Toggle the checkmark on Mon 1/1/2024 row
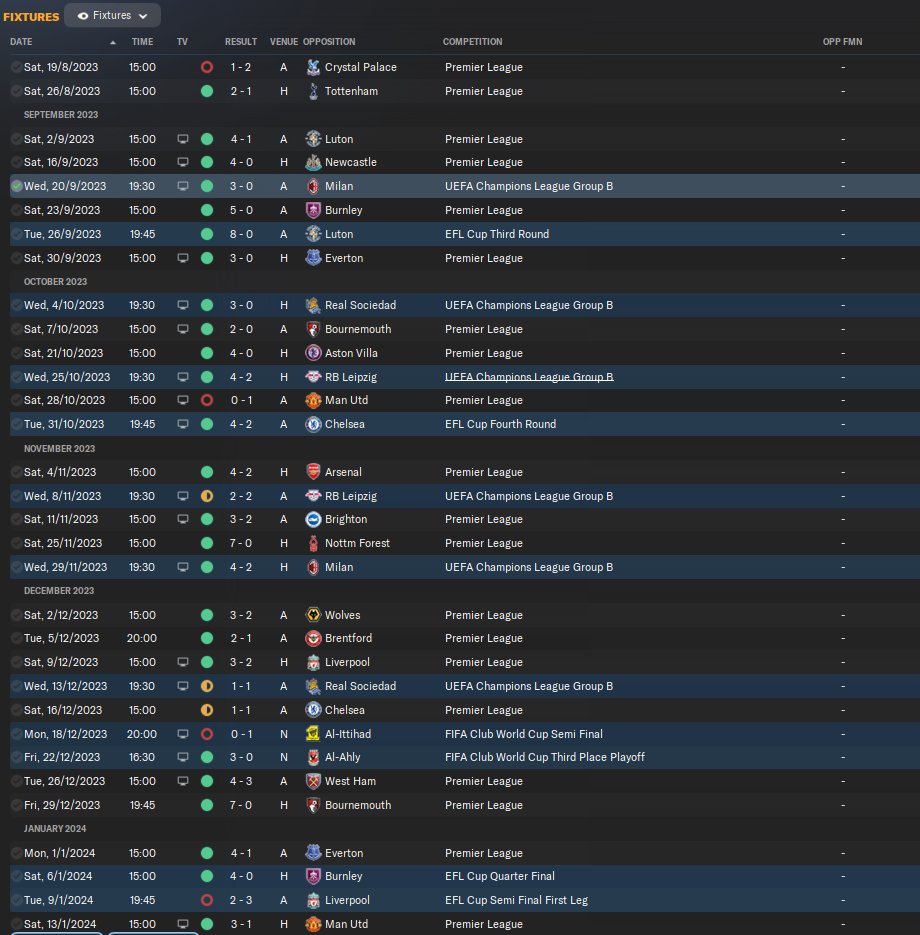 [x=16, y=853]
